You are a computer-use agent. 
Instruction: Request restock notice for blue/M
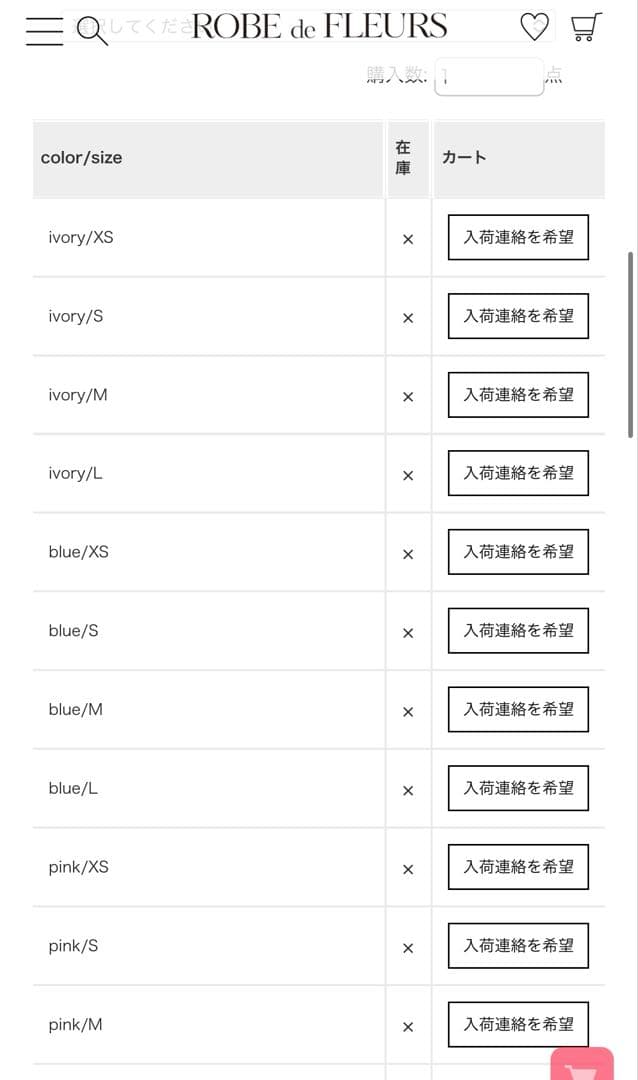(x=518, y=709)
